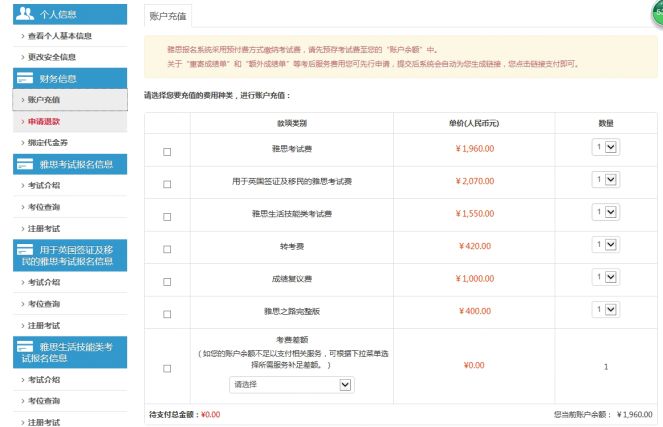Open 绑定代金券 link

tap(48, 142)
